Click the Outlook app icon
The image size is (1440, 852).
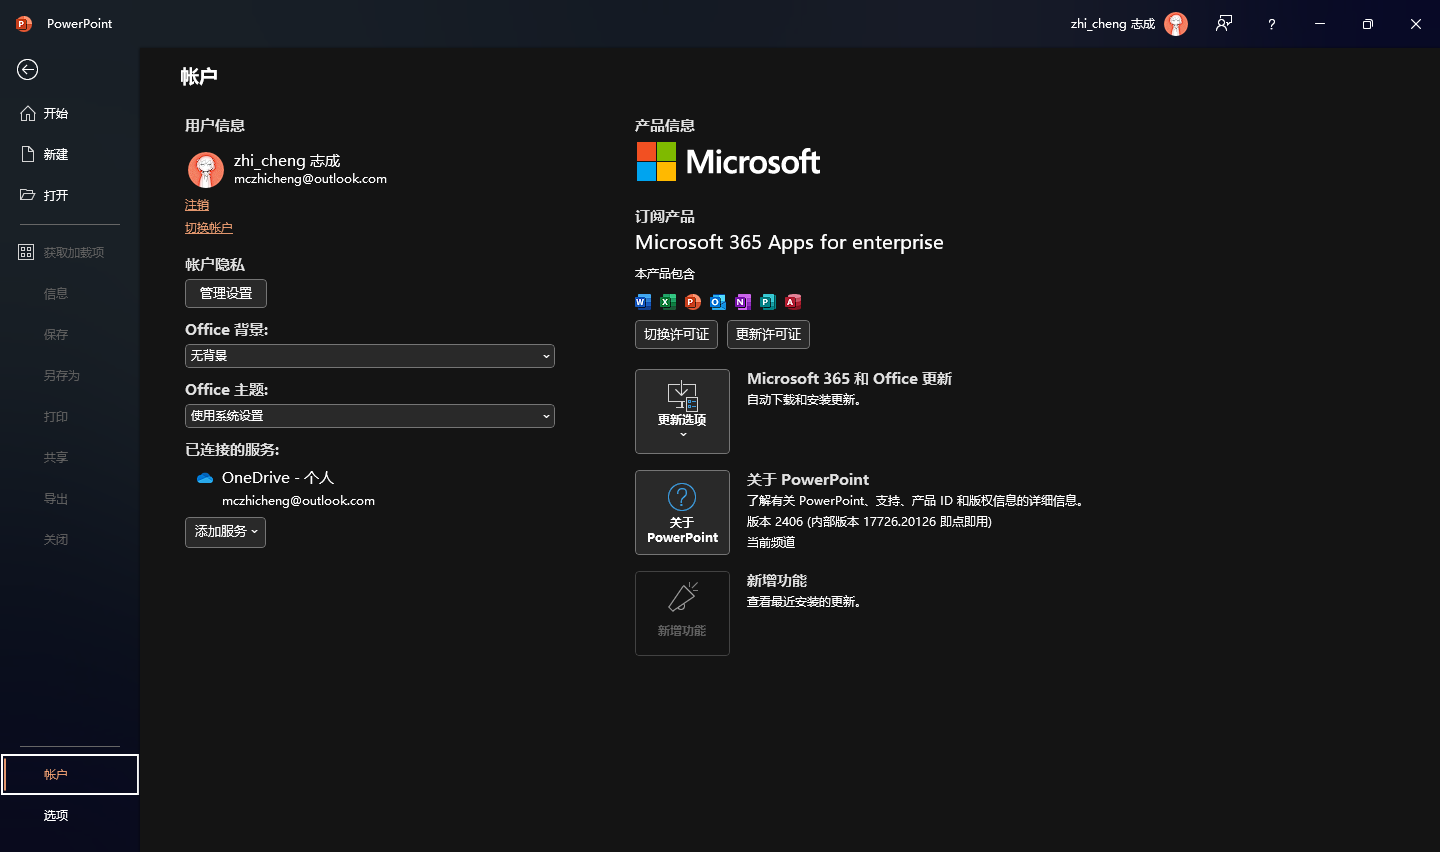point(718,302)
